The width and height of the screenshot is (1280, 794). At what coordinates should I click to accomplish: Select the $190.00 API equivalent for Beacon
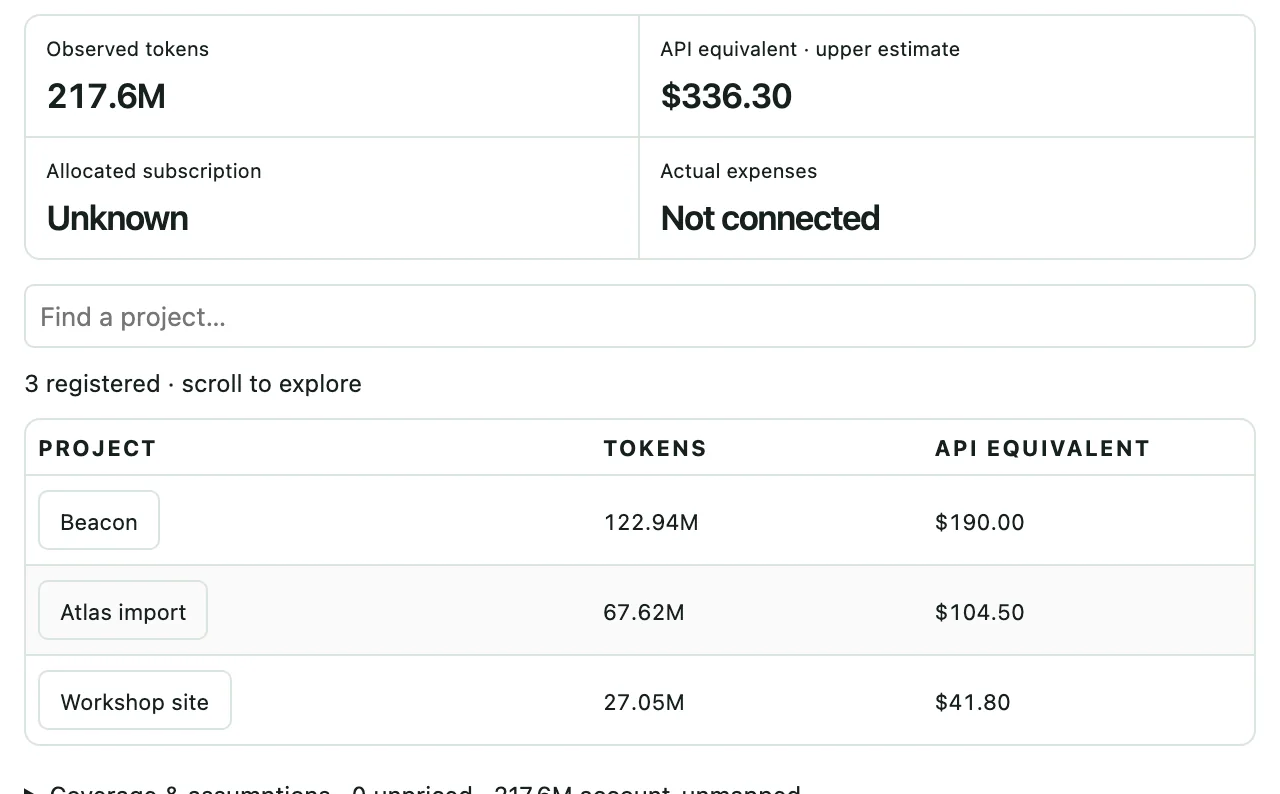click(x=980, y=522)
